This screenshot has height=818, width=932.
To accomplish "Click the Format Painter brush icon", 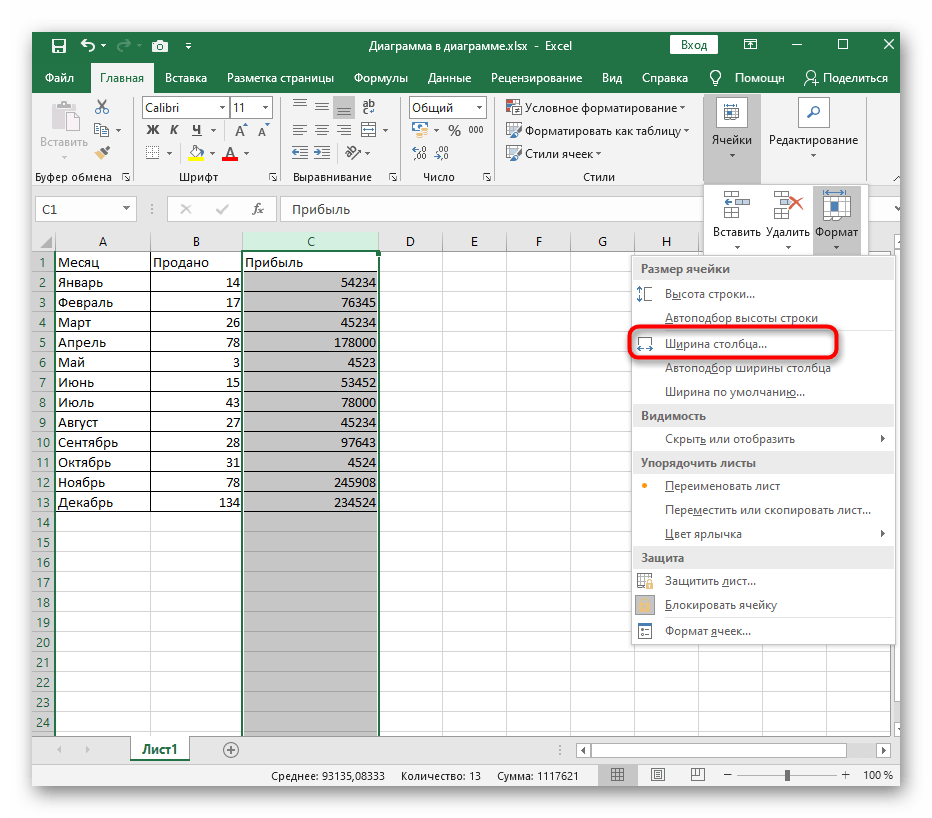I will [x=102, y=153].
